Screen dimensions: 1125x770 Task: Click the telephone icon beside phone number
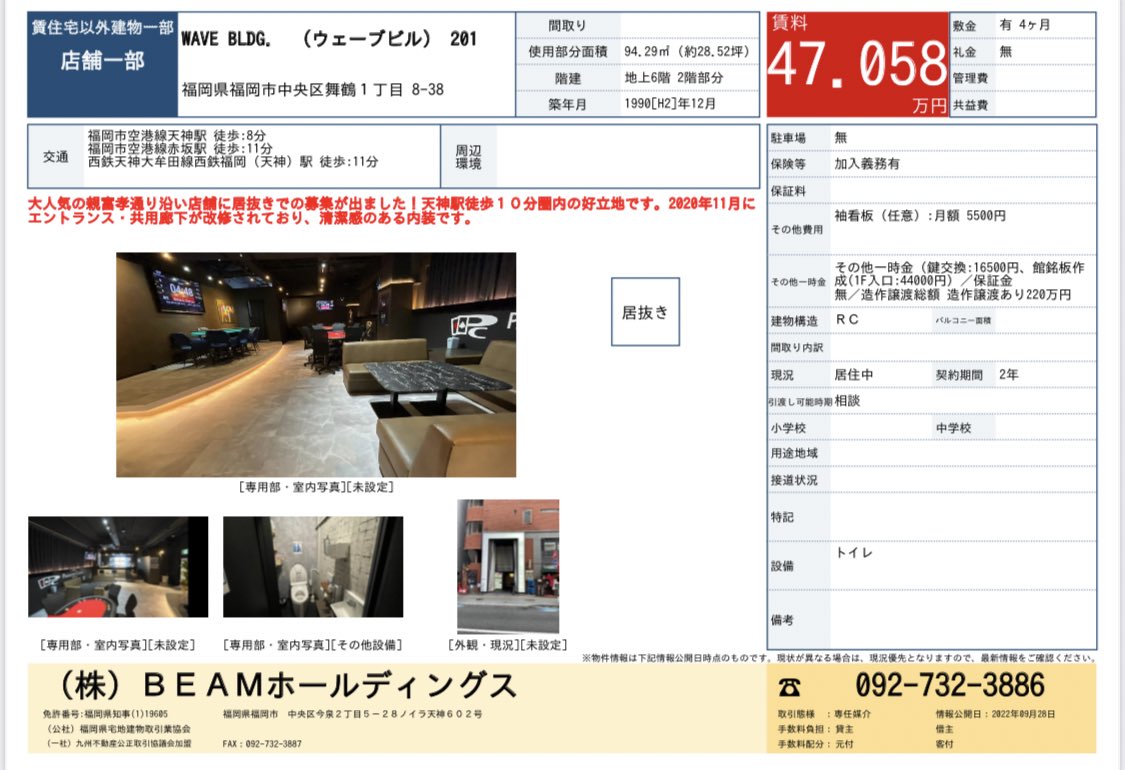coord(789,687)
